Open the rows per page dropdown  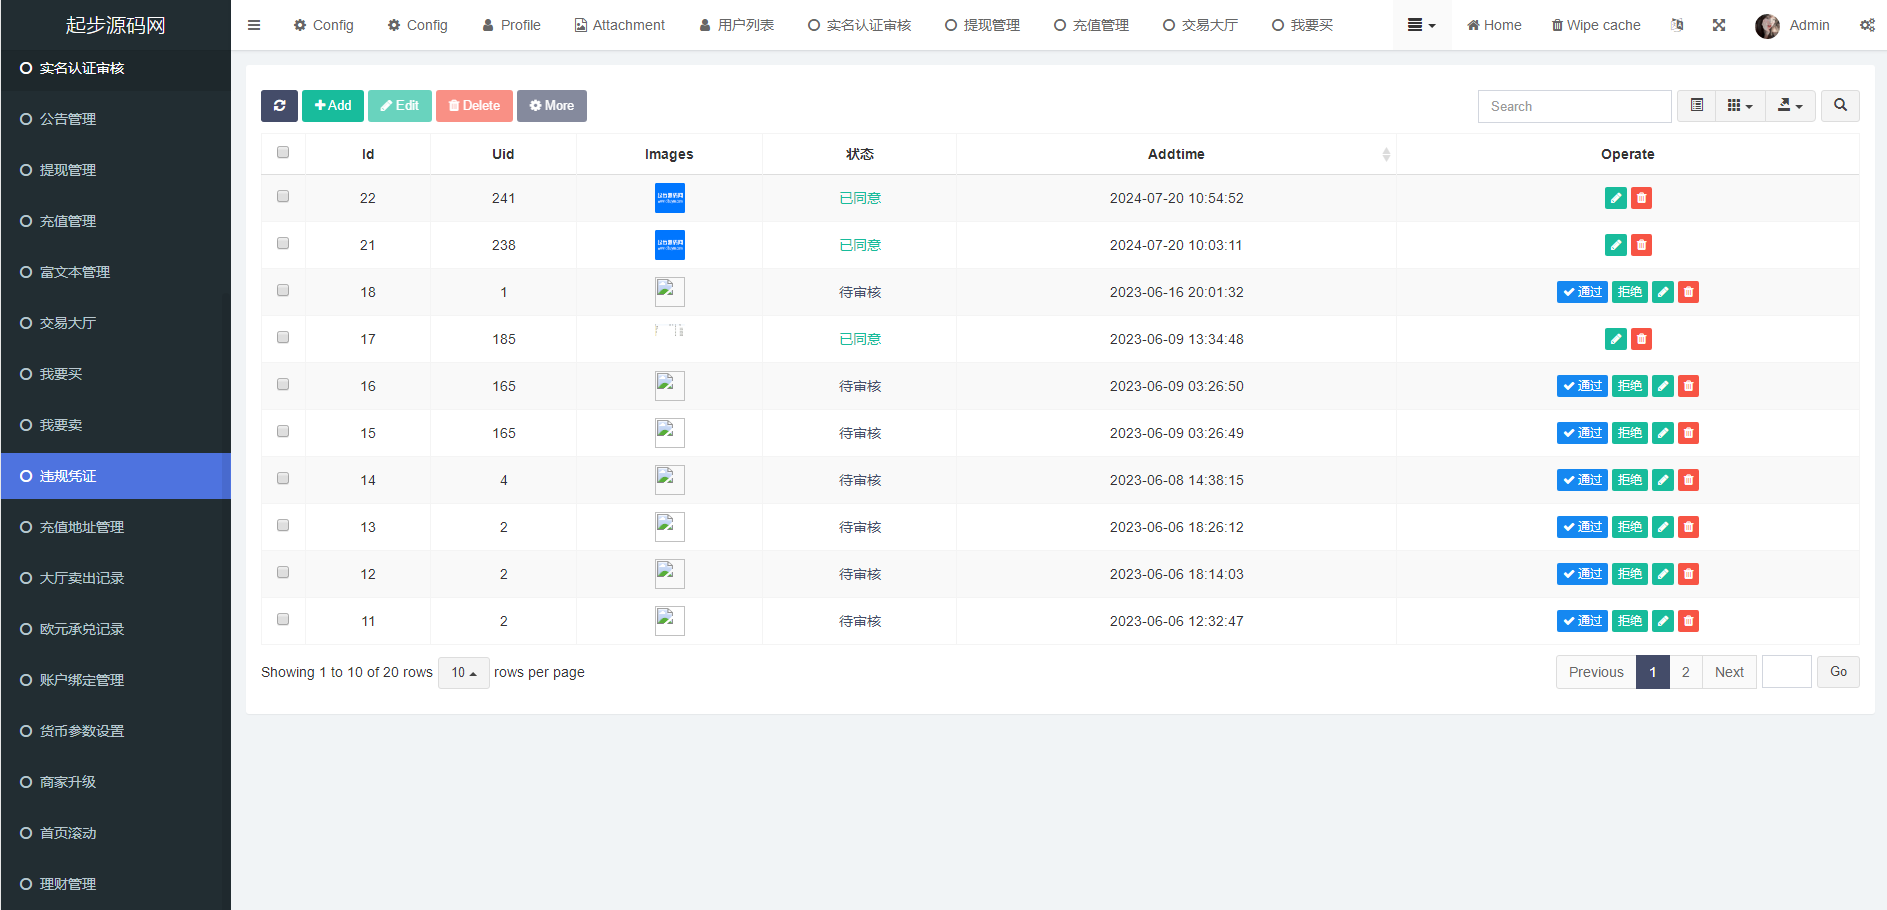tap(463, 673)
